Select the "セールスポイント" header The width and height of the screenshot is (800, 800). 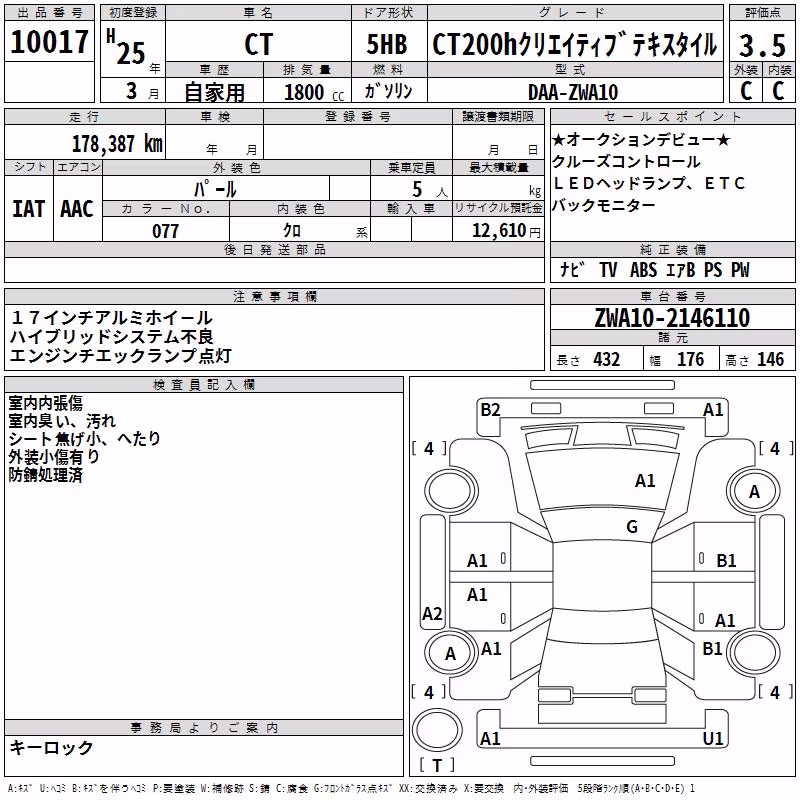click(672, 117)
